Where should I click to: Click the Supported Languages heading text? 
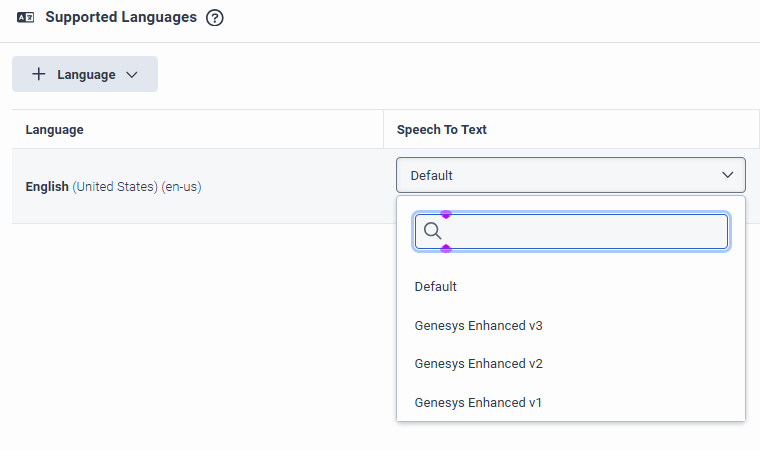point(121,17)
